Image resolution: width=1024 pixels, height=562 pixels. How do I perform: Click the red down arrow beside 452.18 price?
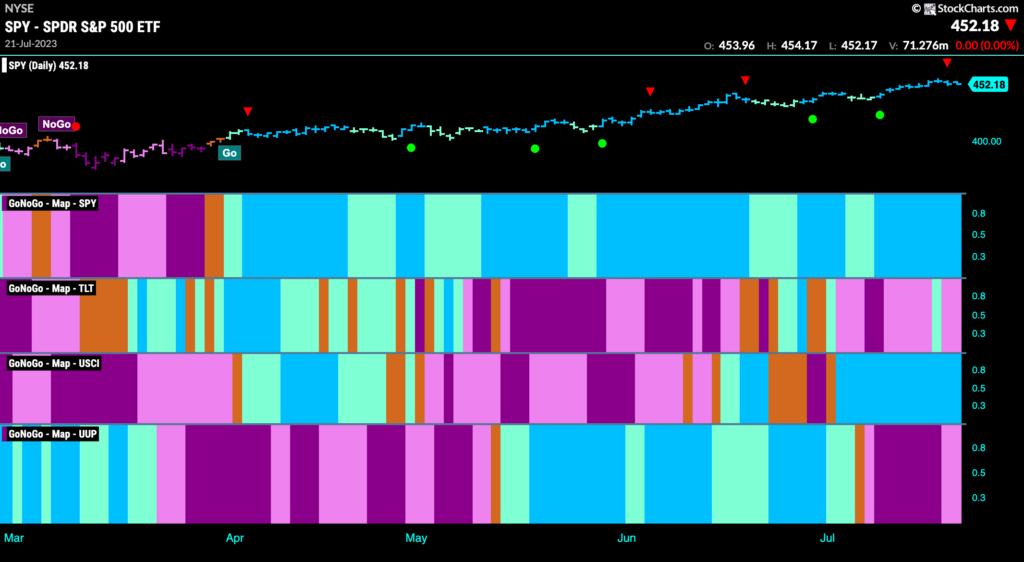tap(1011, 26)
